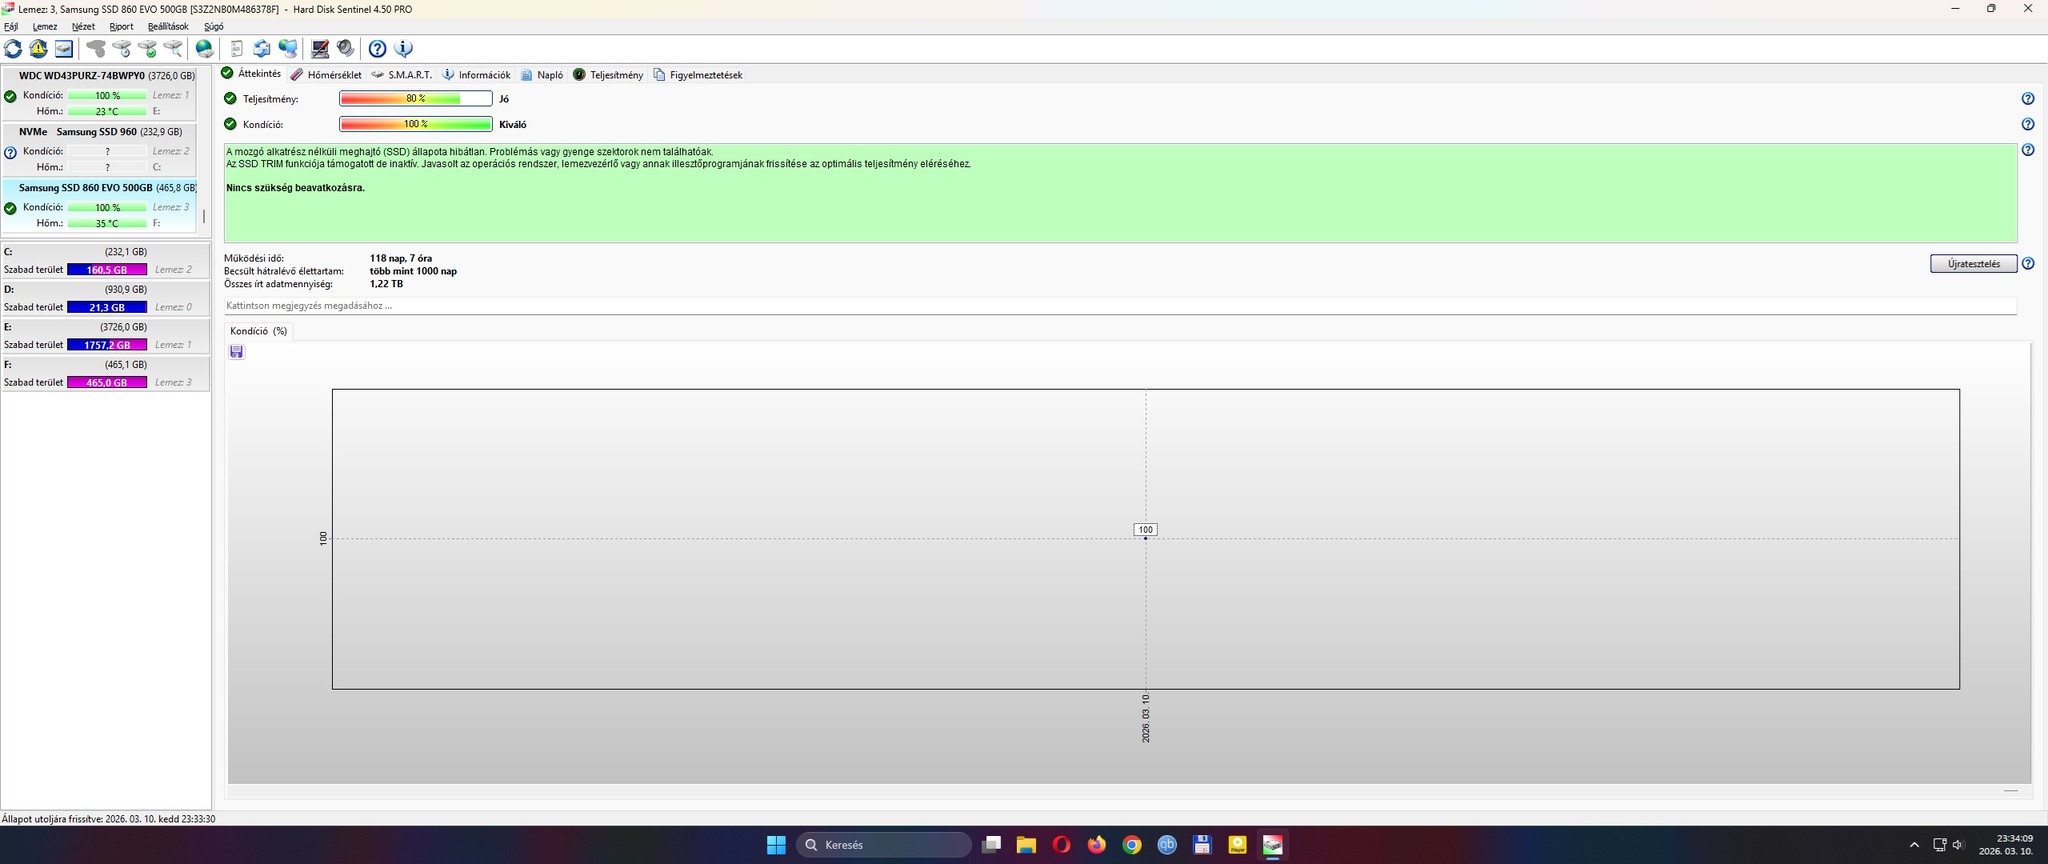Click the C: partition free space bar
Screen dimensions: 2048x864
(107, 270)
